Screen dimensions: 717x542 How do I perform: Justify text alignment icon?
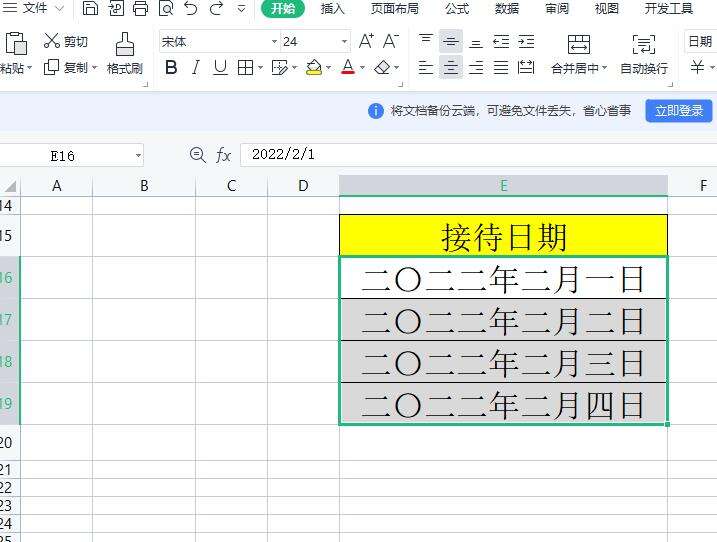coord(501,68)
